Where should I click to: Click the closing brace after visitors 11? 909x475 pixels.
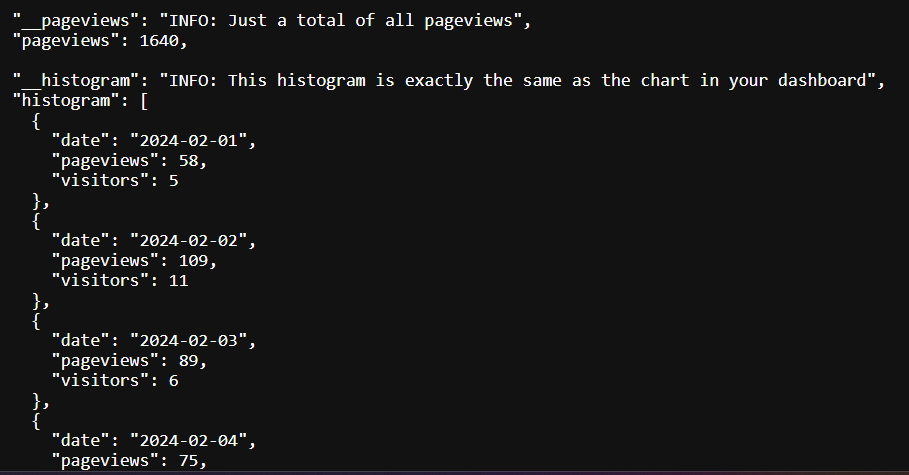pyautogui.click(x=37, y=301)
